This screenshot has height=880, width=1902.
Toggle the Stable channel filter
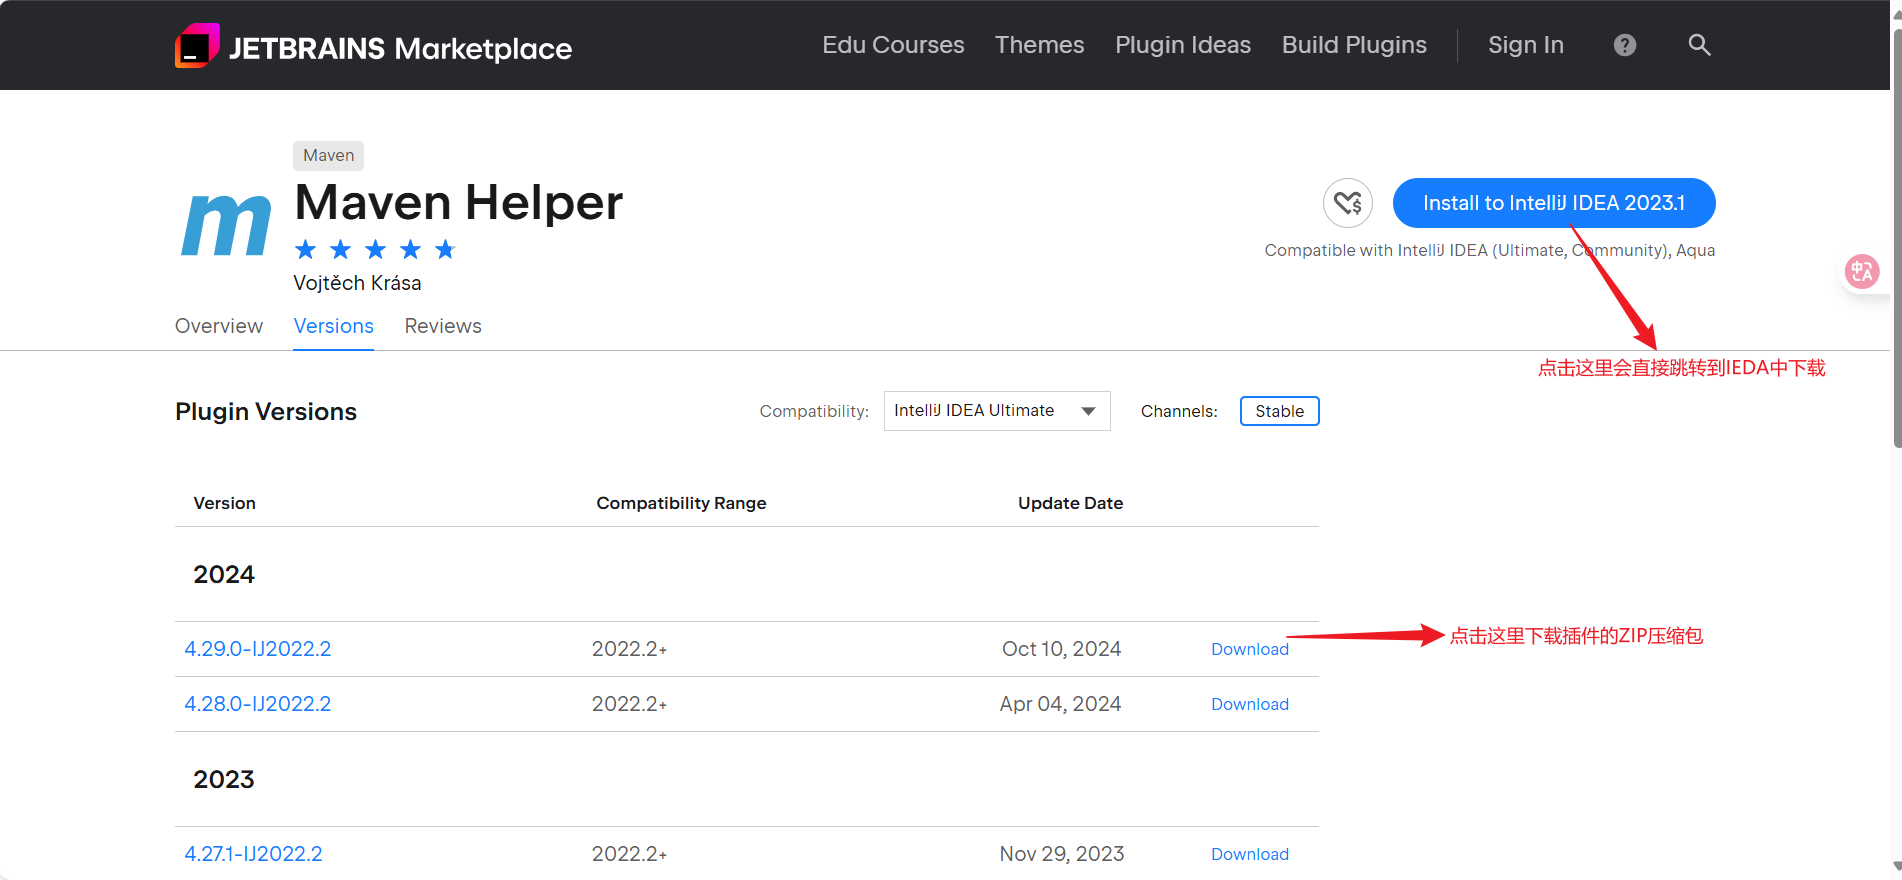[1279, 411]
